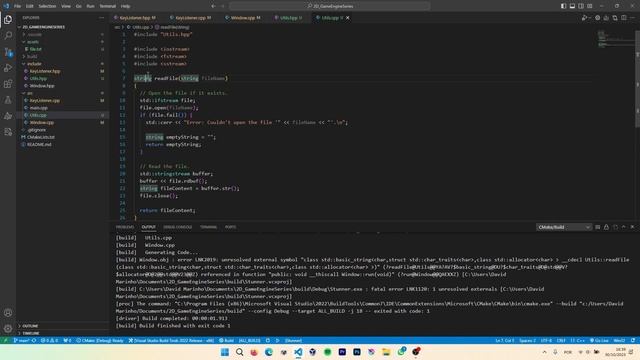This screenshot has height=360, width=640.
Task: Switch to Ports panel tab
Action: click(x=230, y=227)
